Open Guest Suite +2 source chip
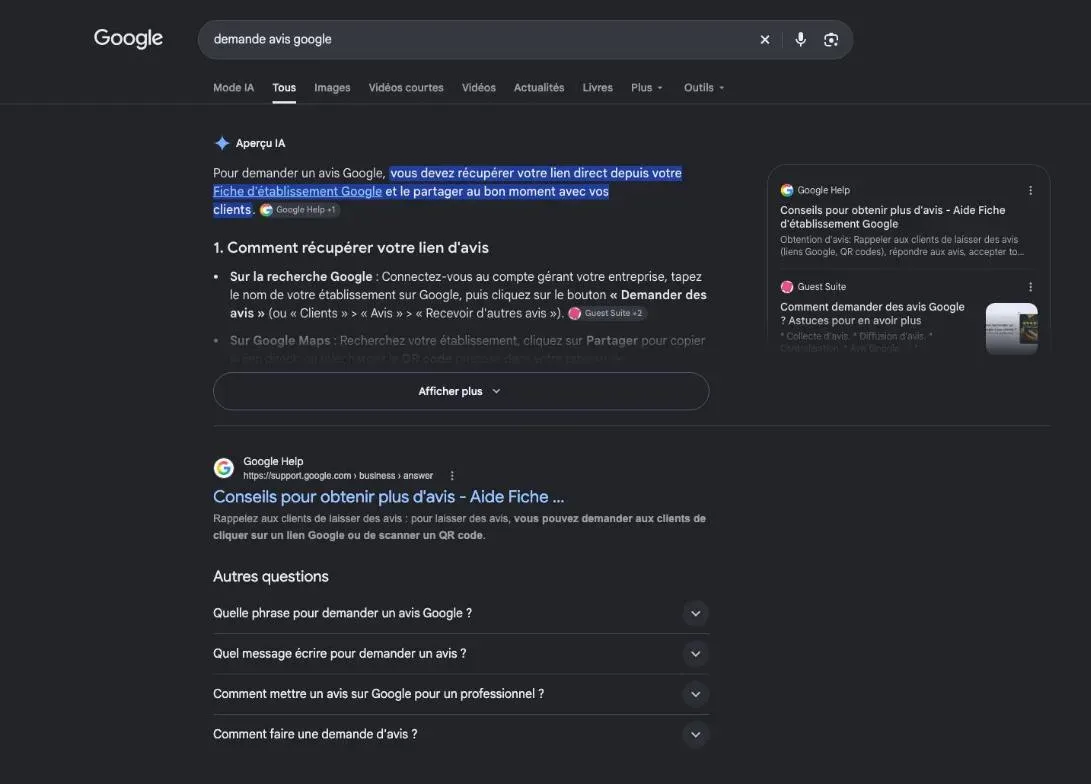Screen dimensions: 1091x784 click(x=607, y=313)
